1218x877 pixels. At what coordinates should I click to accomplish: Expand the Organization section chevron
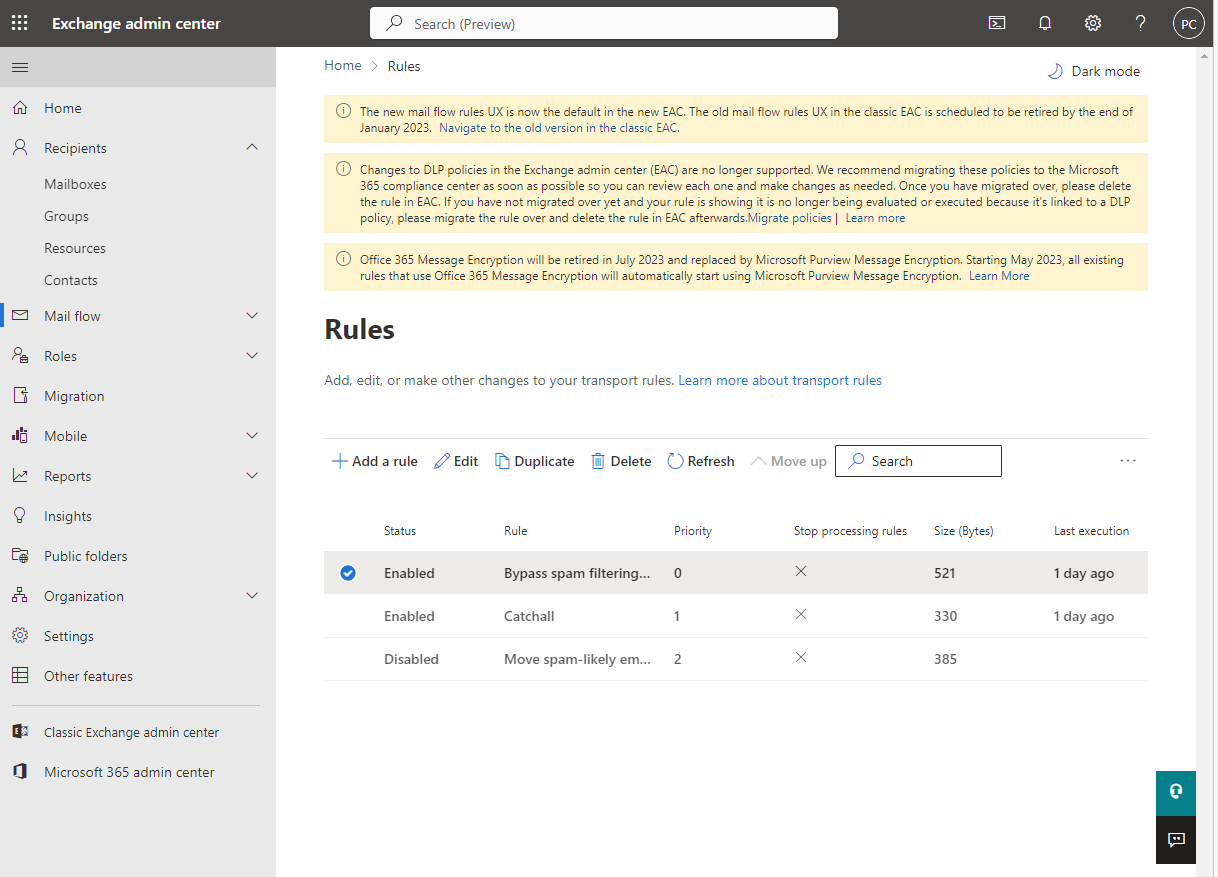pyautogui.click(x=252, y=596)
